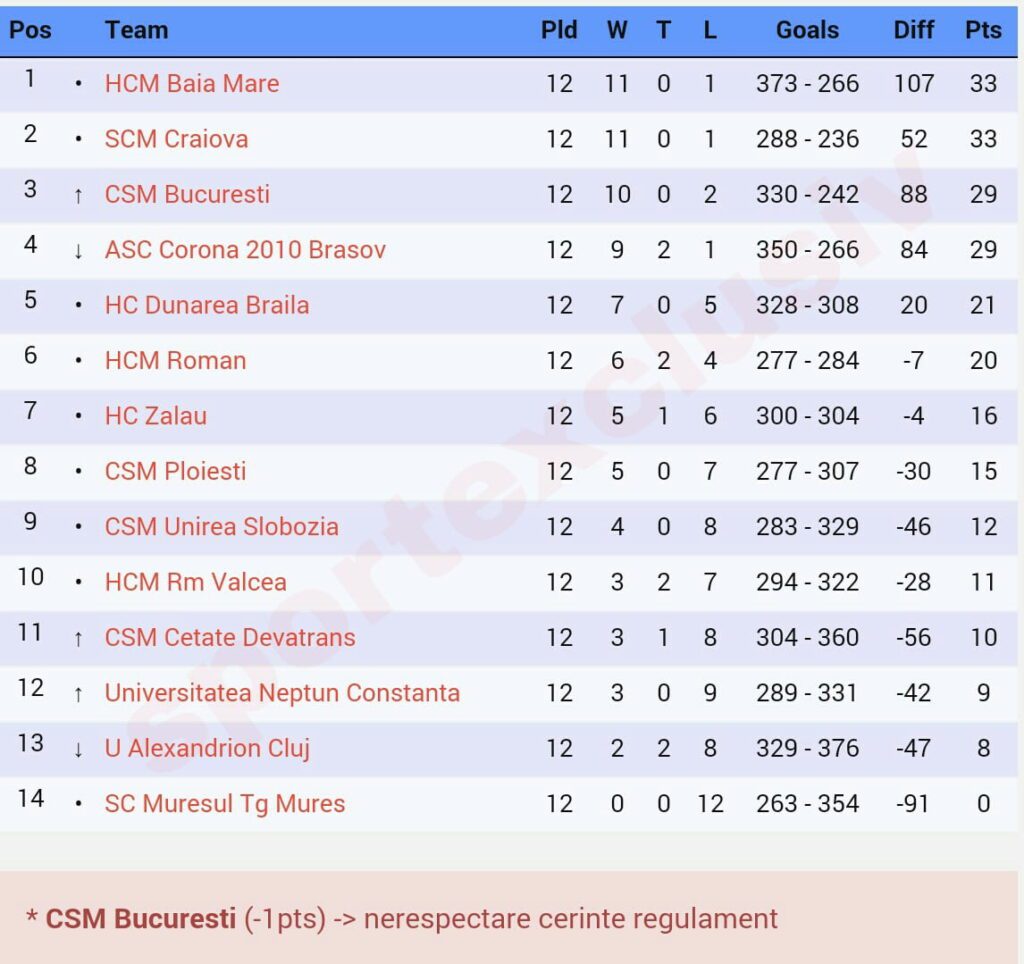Select ASC Corona 2010 Brasov link
The height and width of the screenshot is (964, 1024).
(x=245, y=250)
